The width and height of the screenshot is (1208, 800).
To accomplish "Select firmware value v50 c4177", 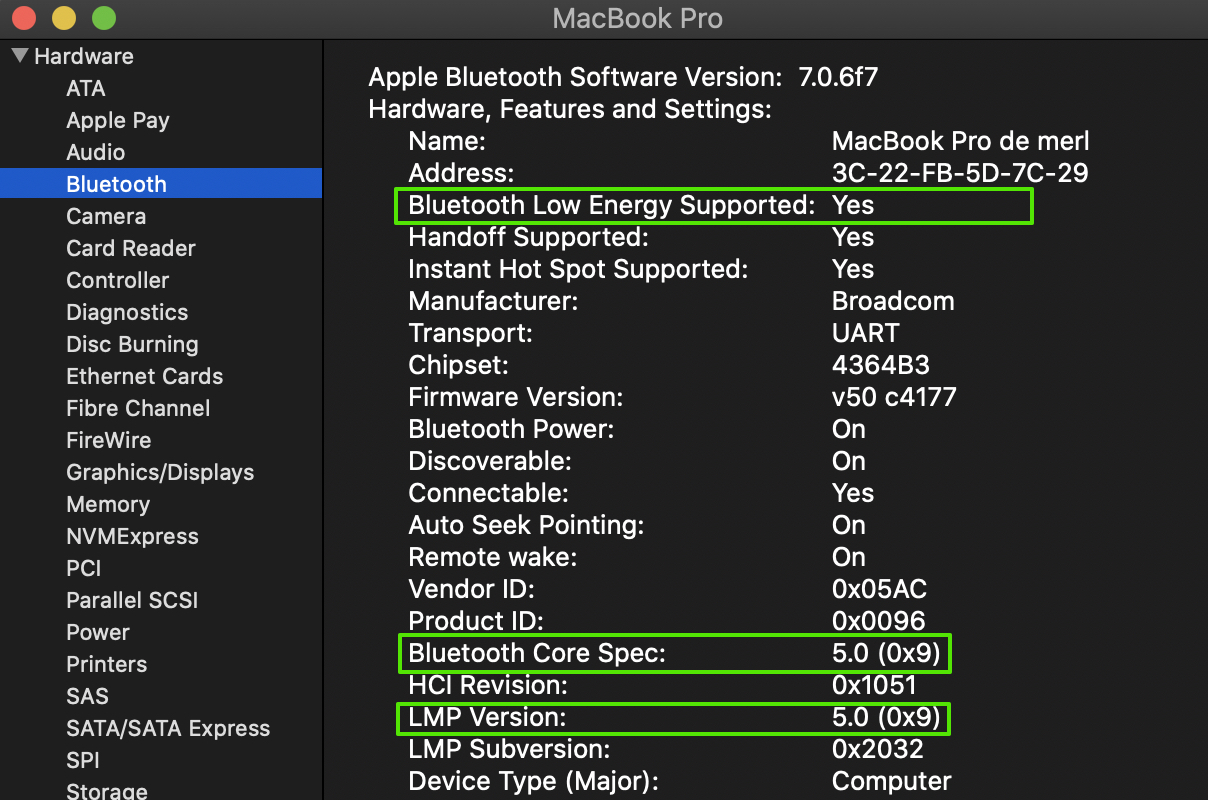I will [x=894, y=397].
